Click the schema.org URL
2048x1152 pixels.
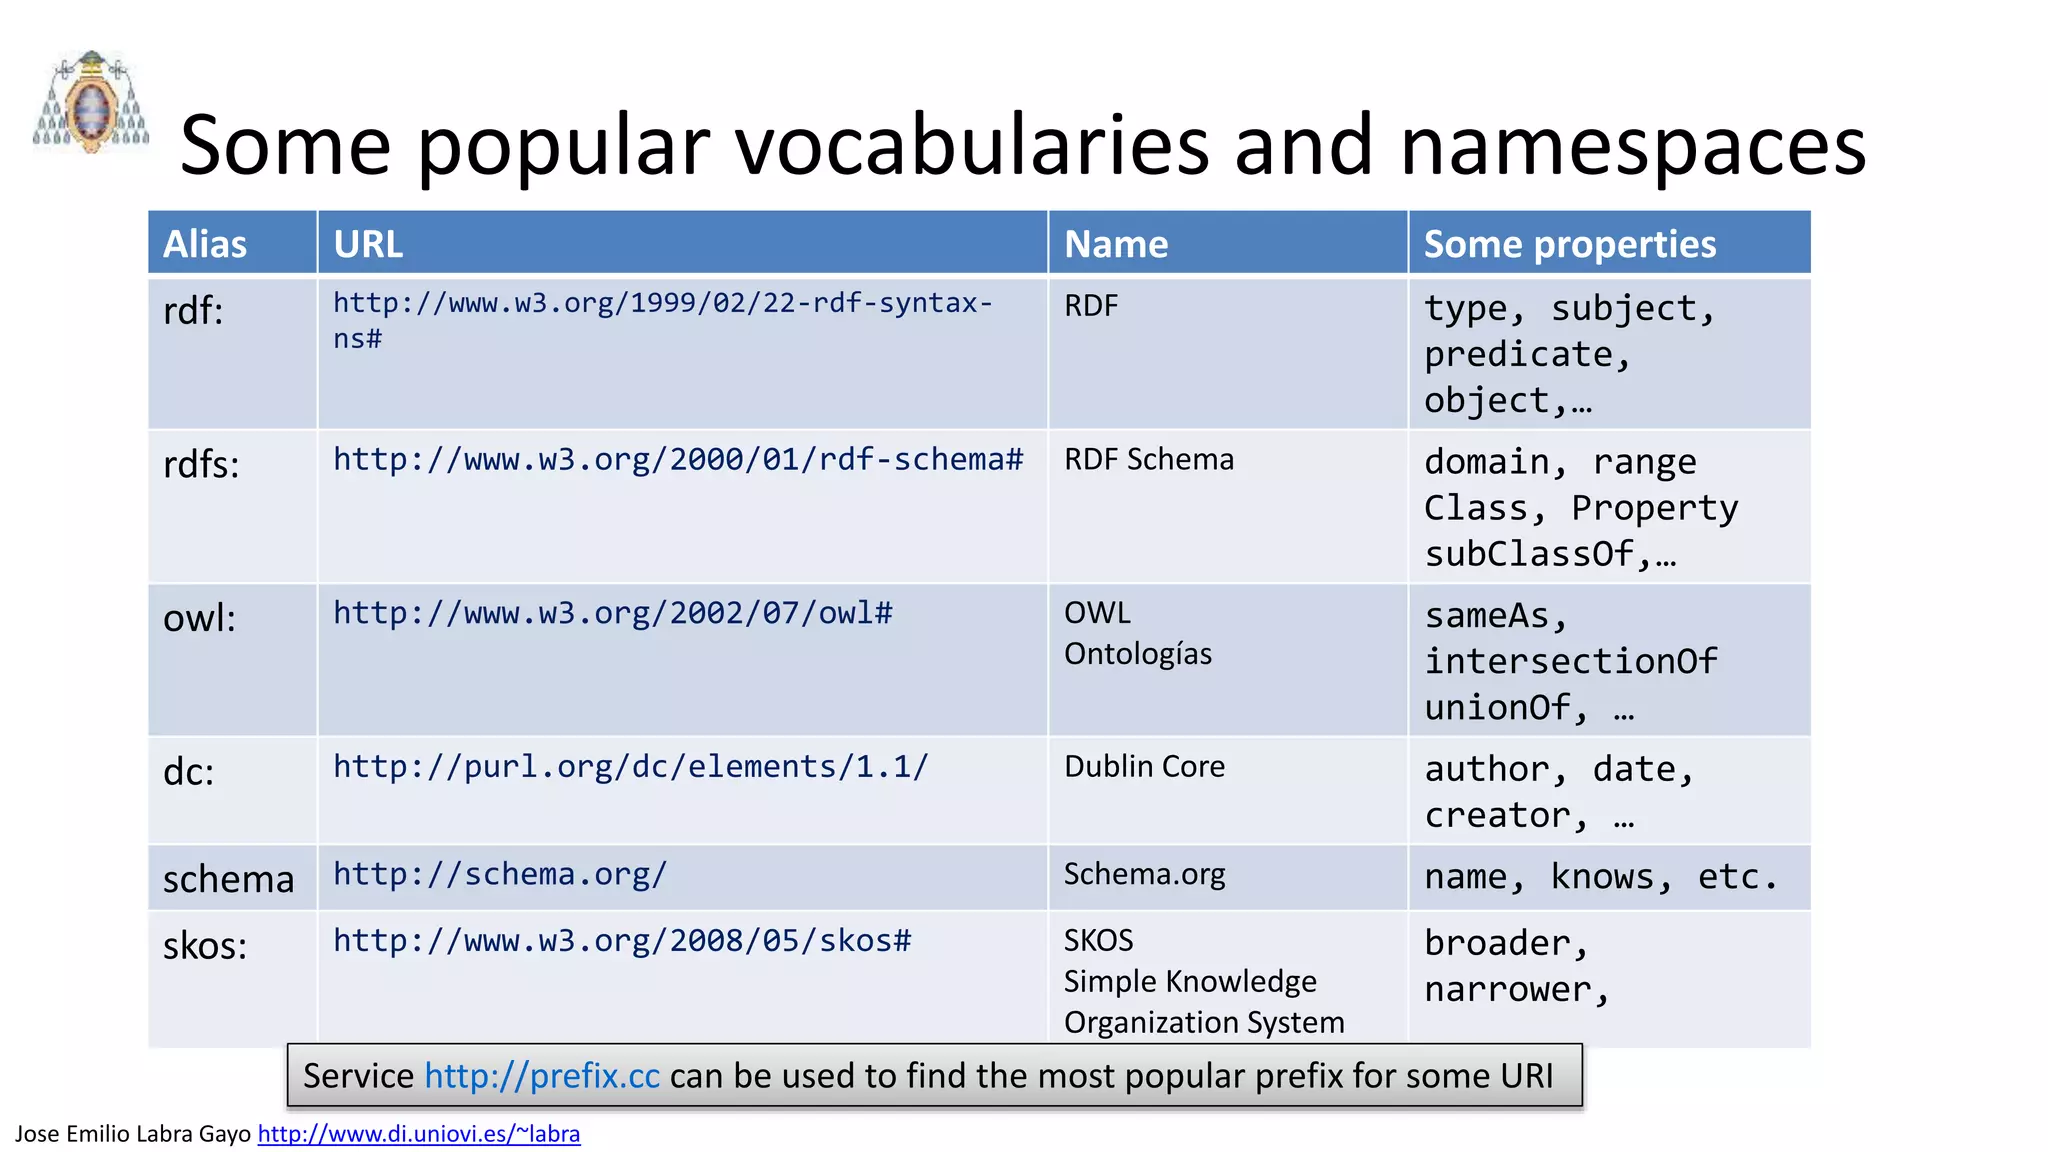[499, 874]
